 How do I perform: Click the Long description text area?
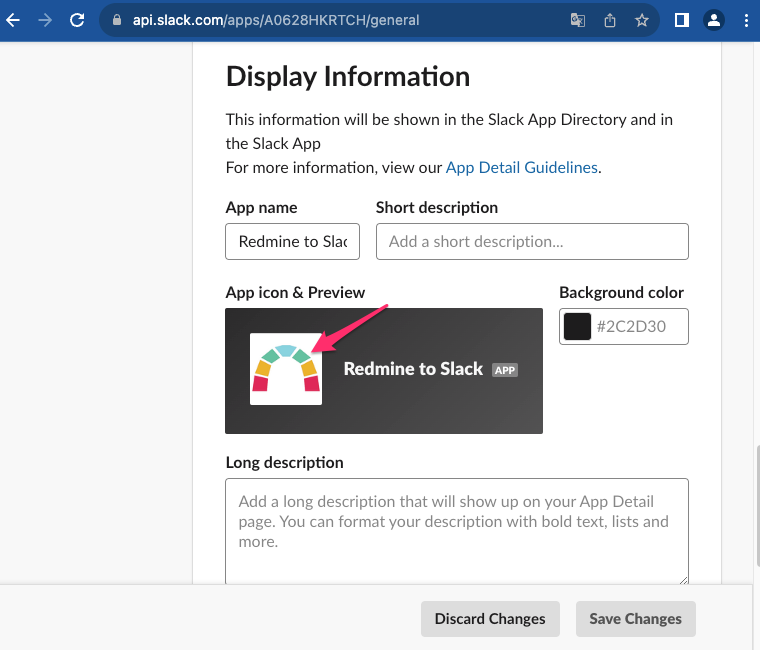click(457, 531)
